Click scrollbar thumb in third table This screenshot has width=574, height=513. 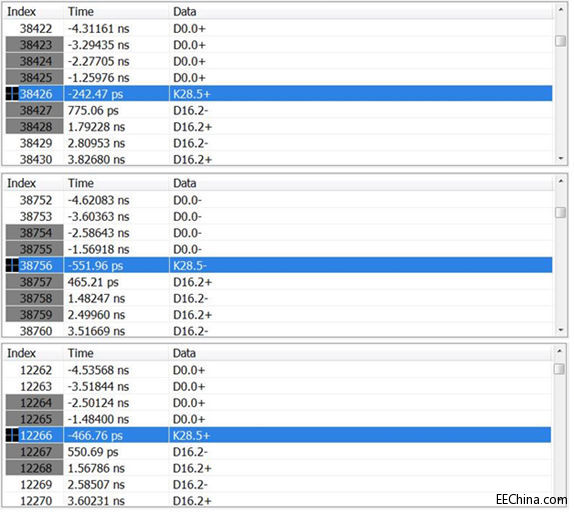[559, 369]
